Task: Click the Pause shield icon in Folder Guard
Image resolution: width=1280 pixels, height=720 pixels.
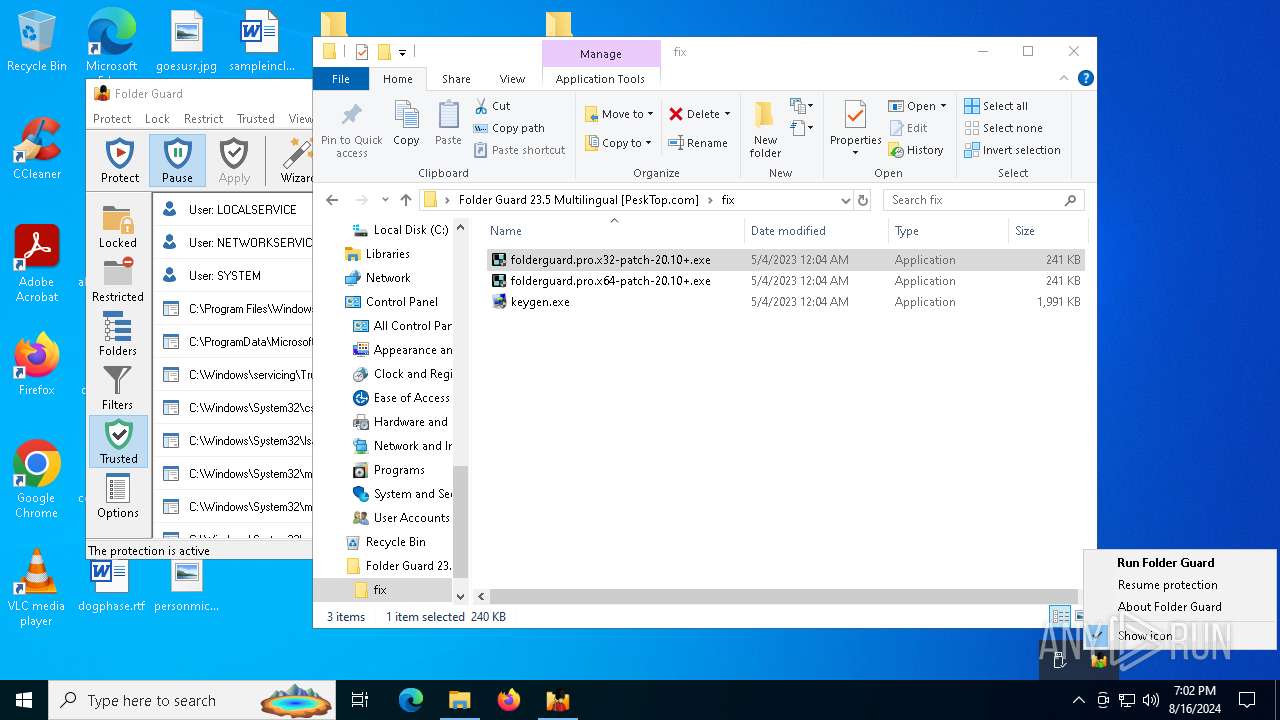Action: coord(177,161)
